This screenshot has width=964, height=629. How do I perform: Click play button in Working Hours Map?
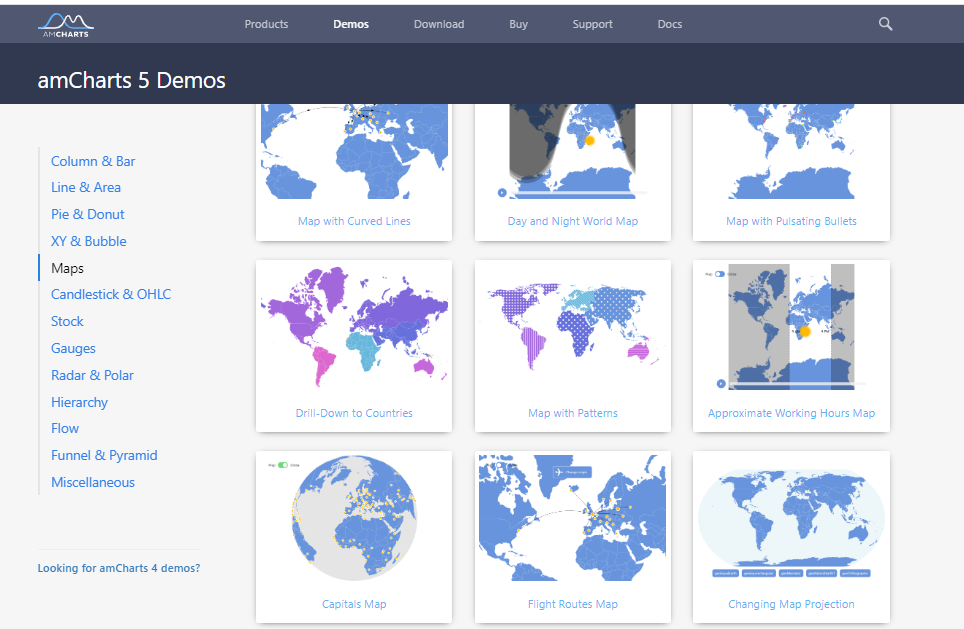[721, 384]
